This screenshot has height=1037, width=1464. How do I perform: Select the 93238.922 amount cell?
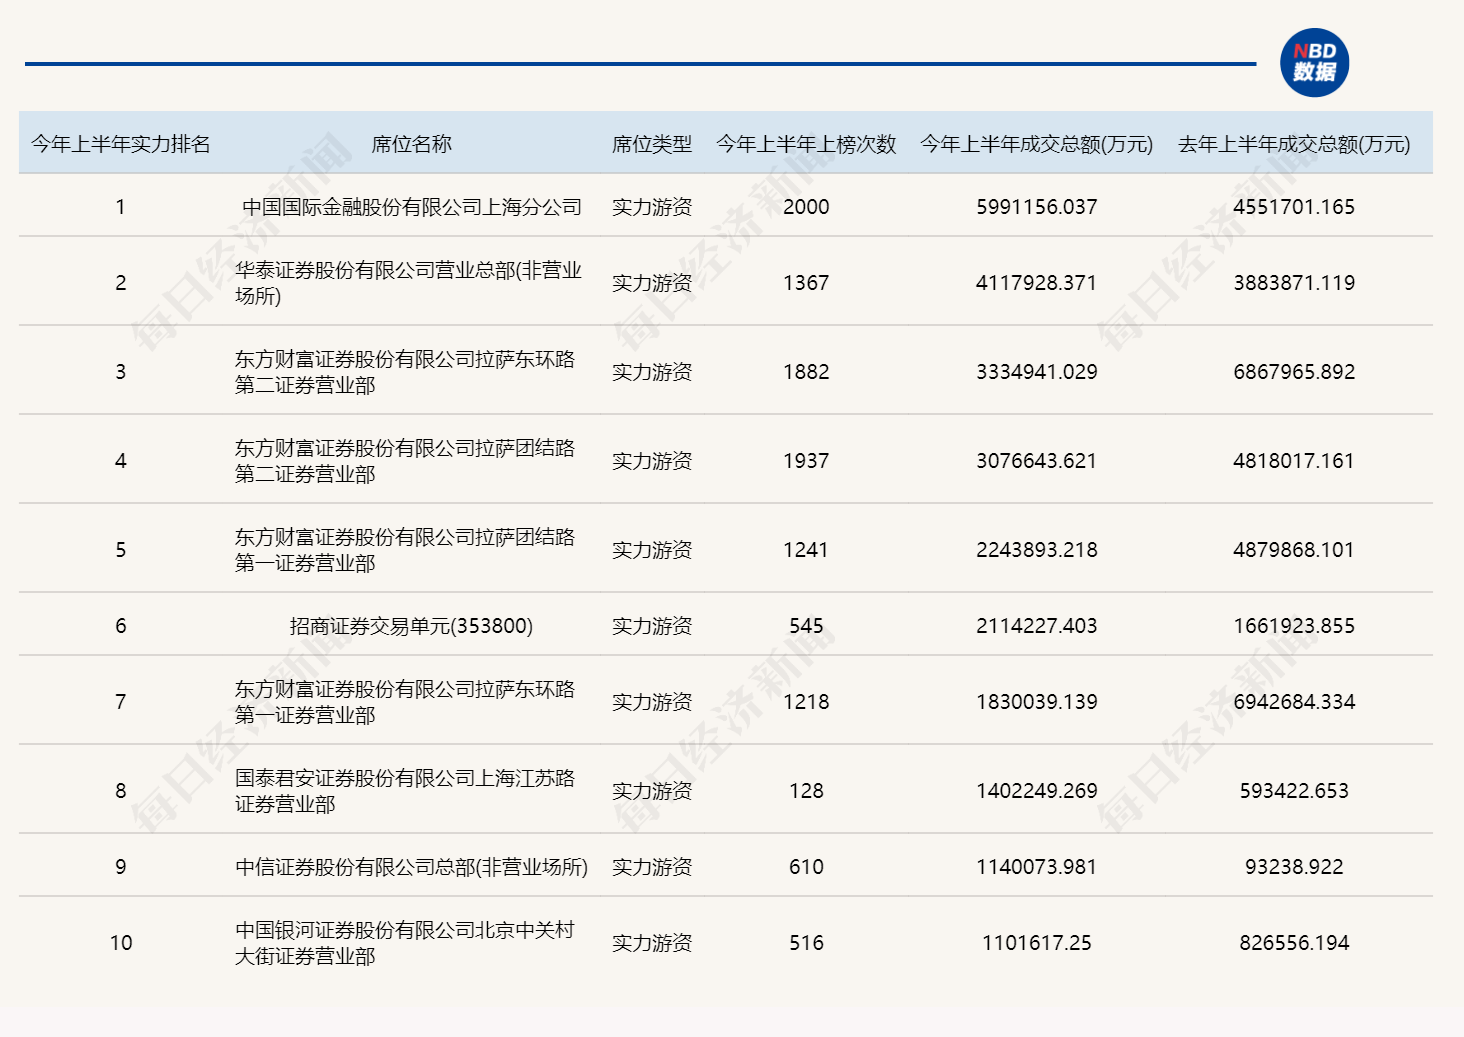1294,867
